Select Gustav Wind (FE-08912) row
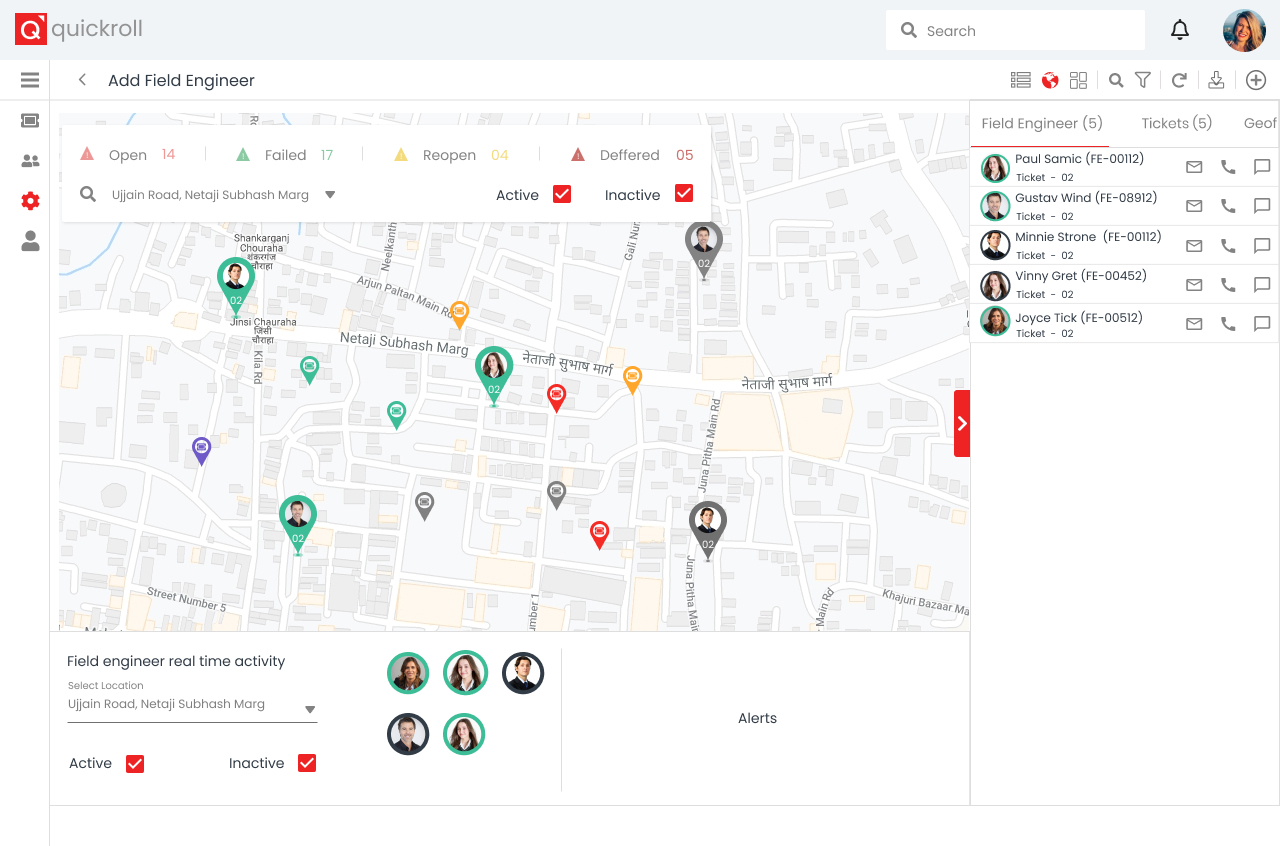This screenshot has width=1280, height=846. [x=1124, y=206]
